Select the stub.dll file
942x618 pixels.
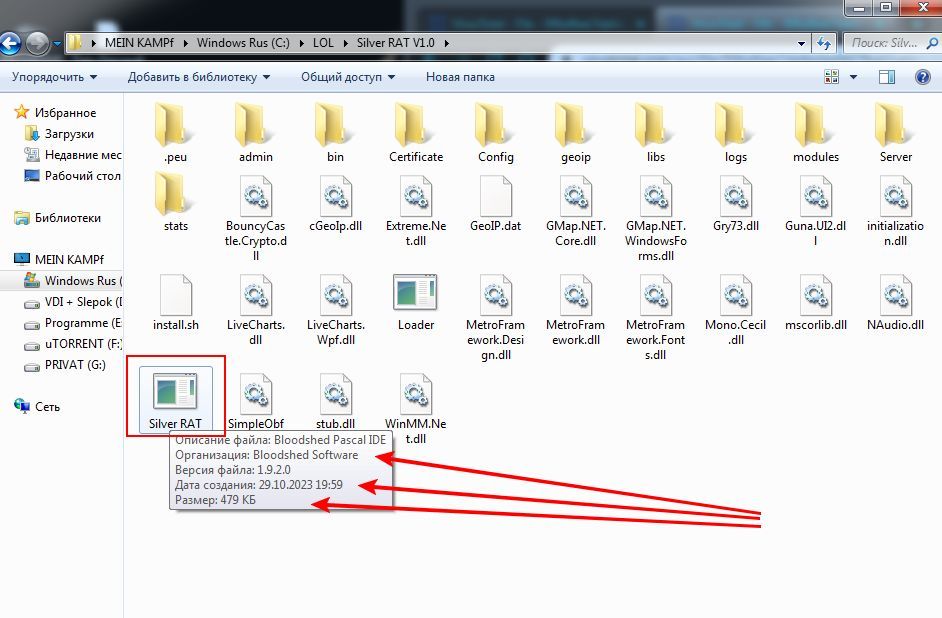(x=335, y=401)
